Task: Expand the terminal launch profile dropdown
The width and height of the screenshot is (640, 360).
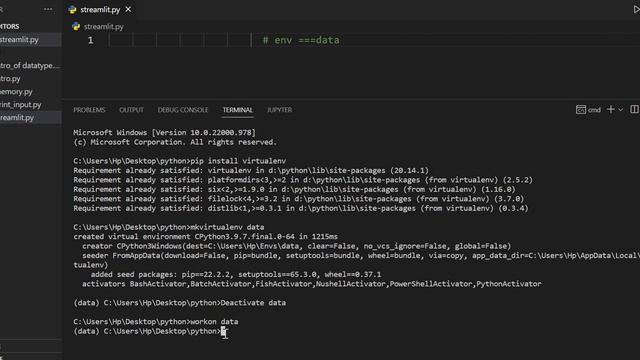Action: click(620, 109)
